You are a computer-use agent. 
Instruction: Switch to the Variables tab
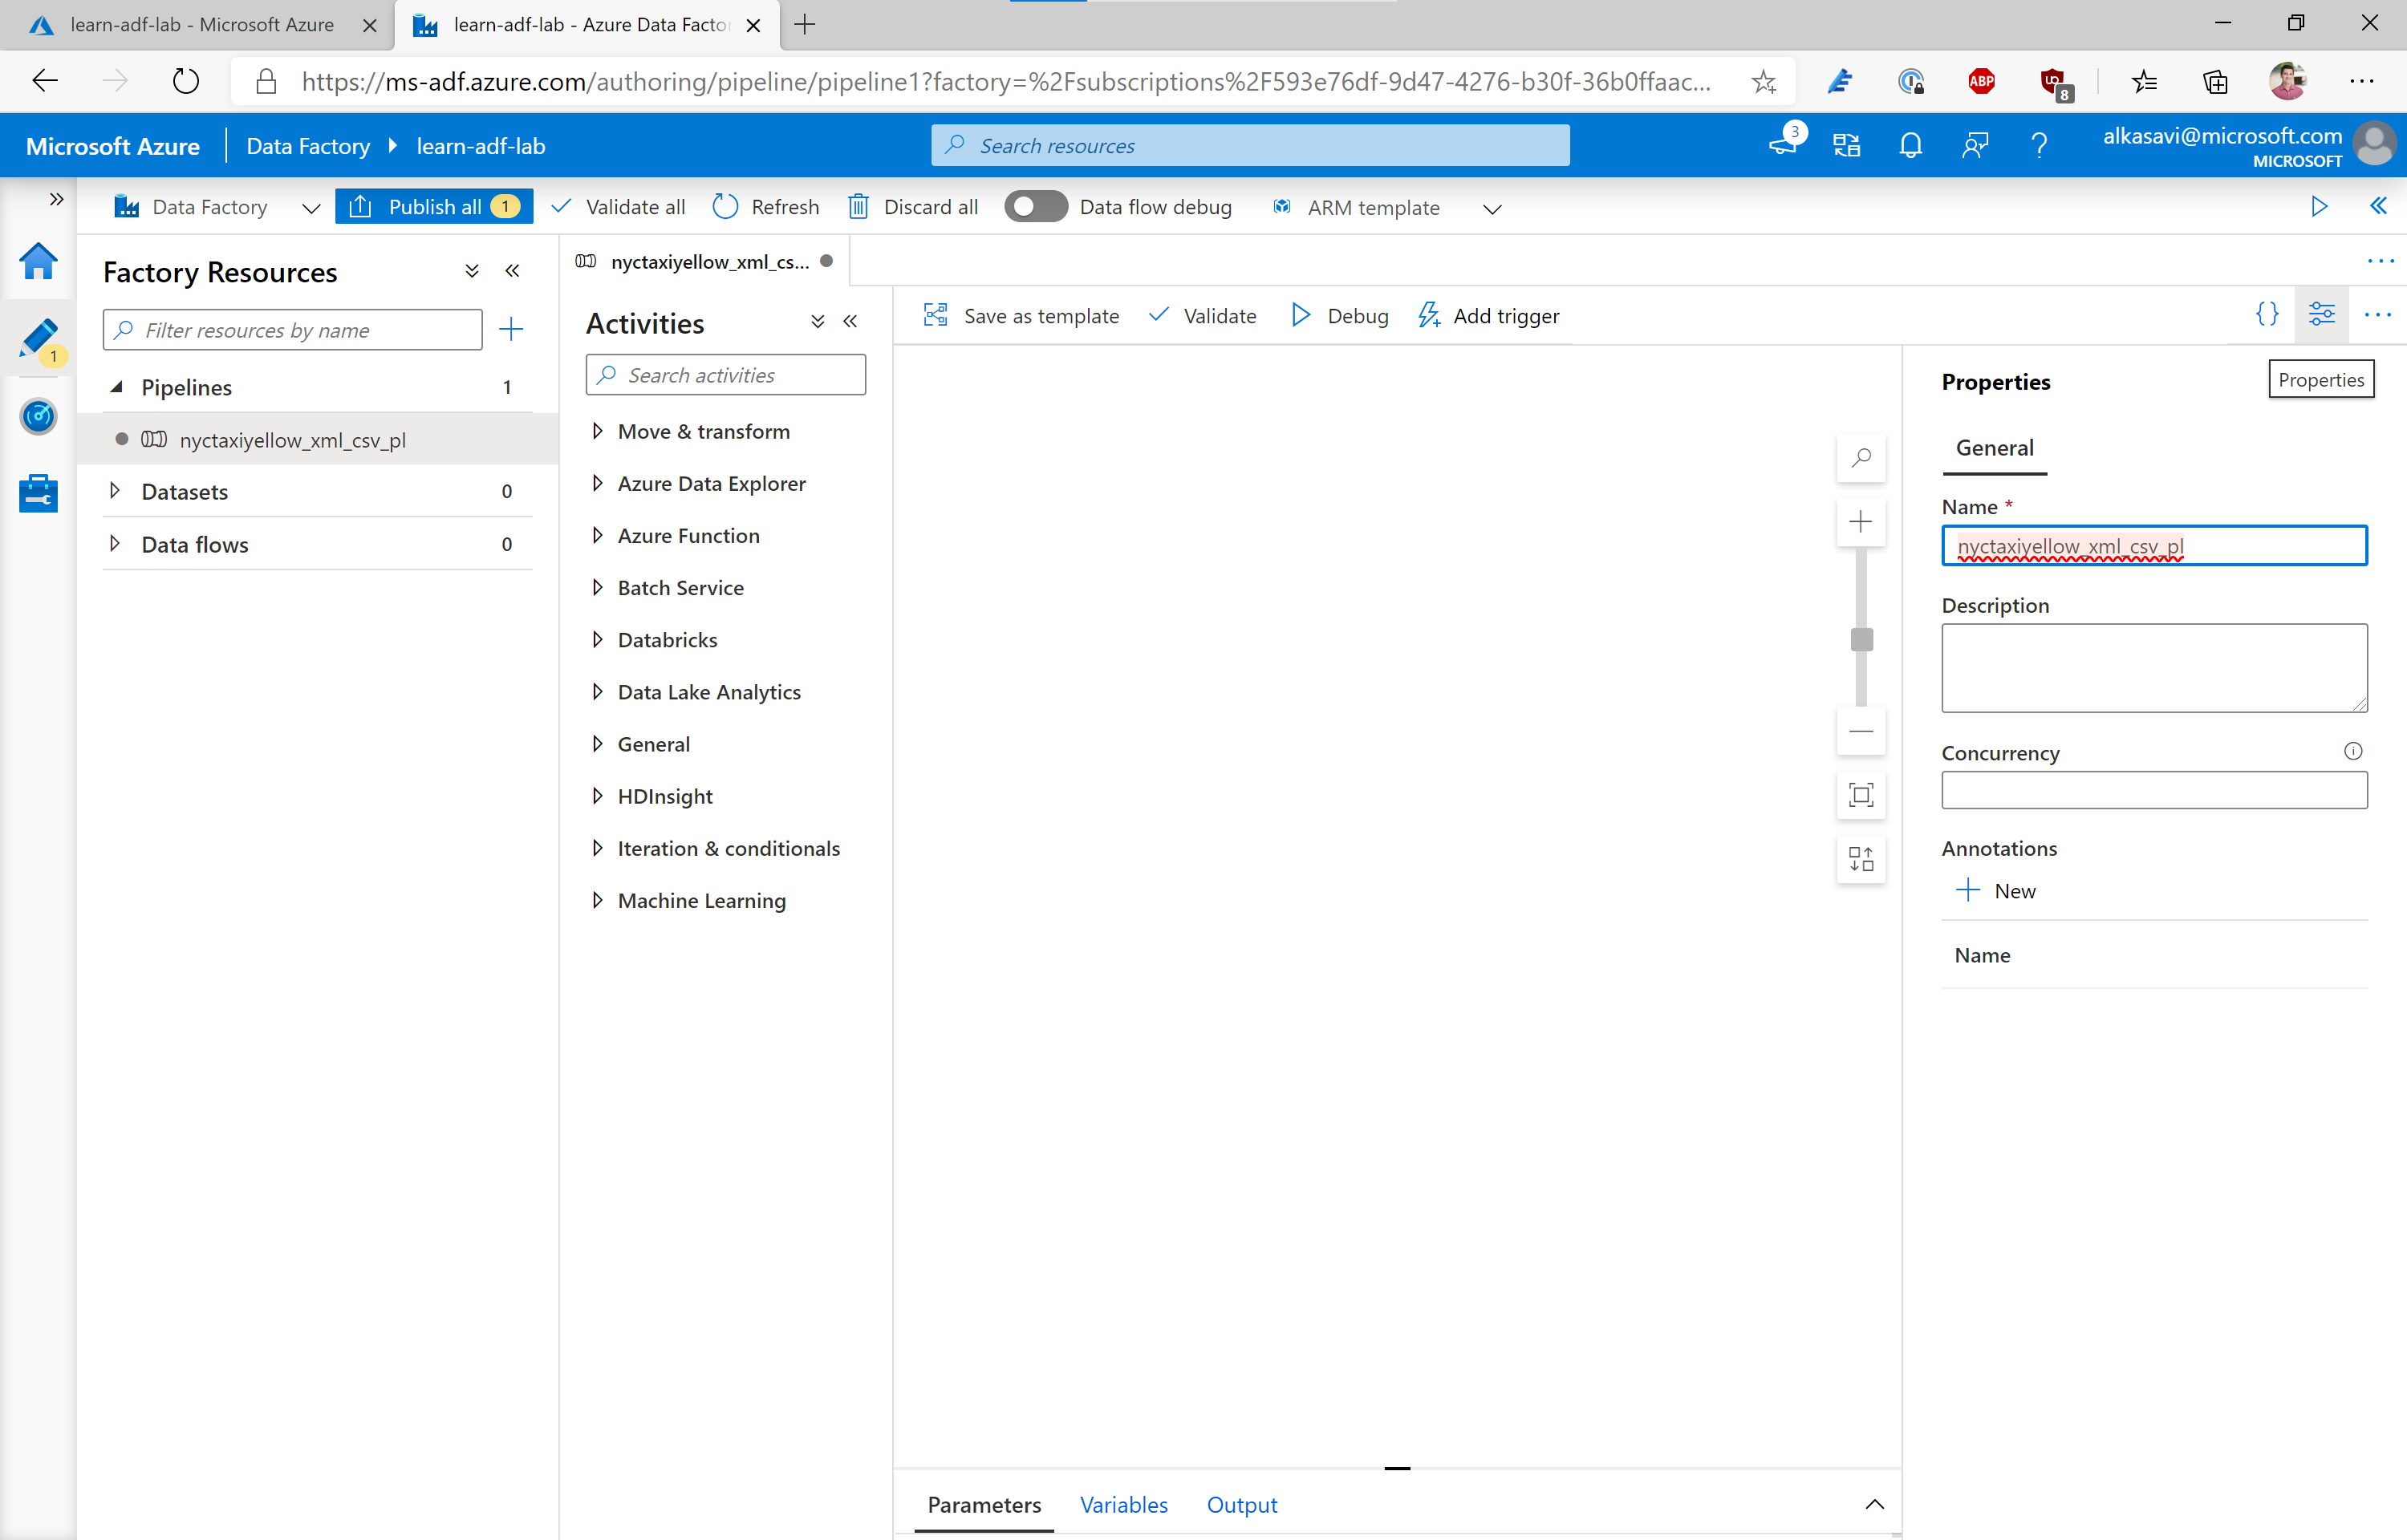1123,1504
